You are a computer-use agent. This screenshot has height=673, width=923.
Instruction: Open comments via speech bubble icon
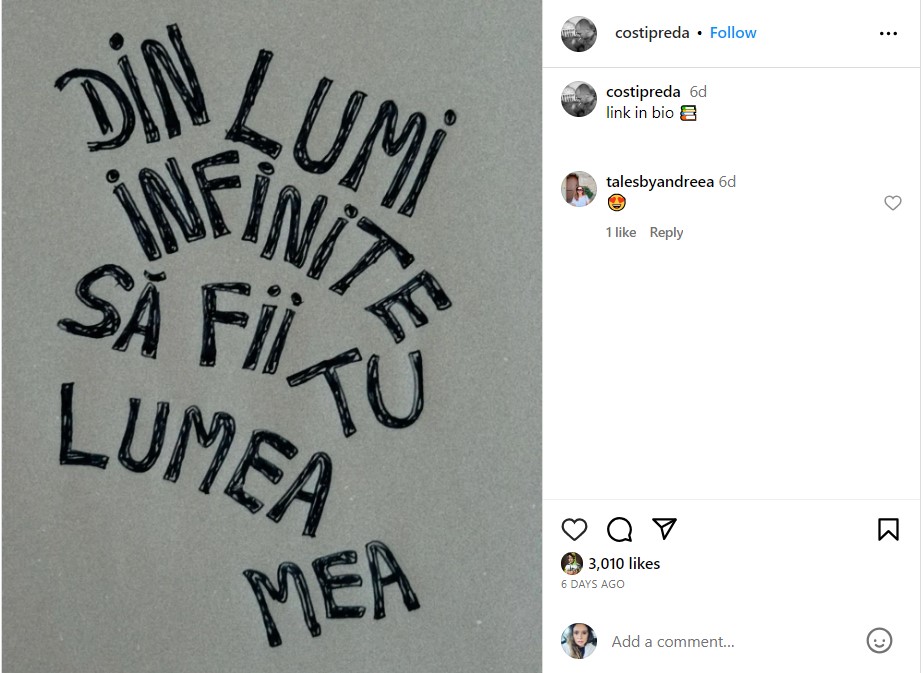point(619,529)
